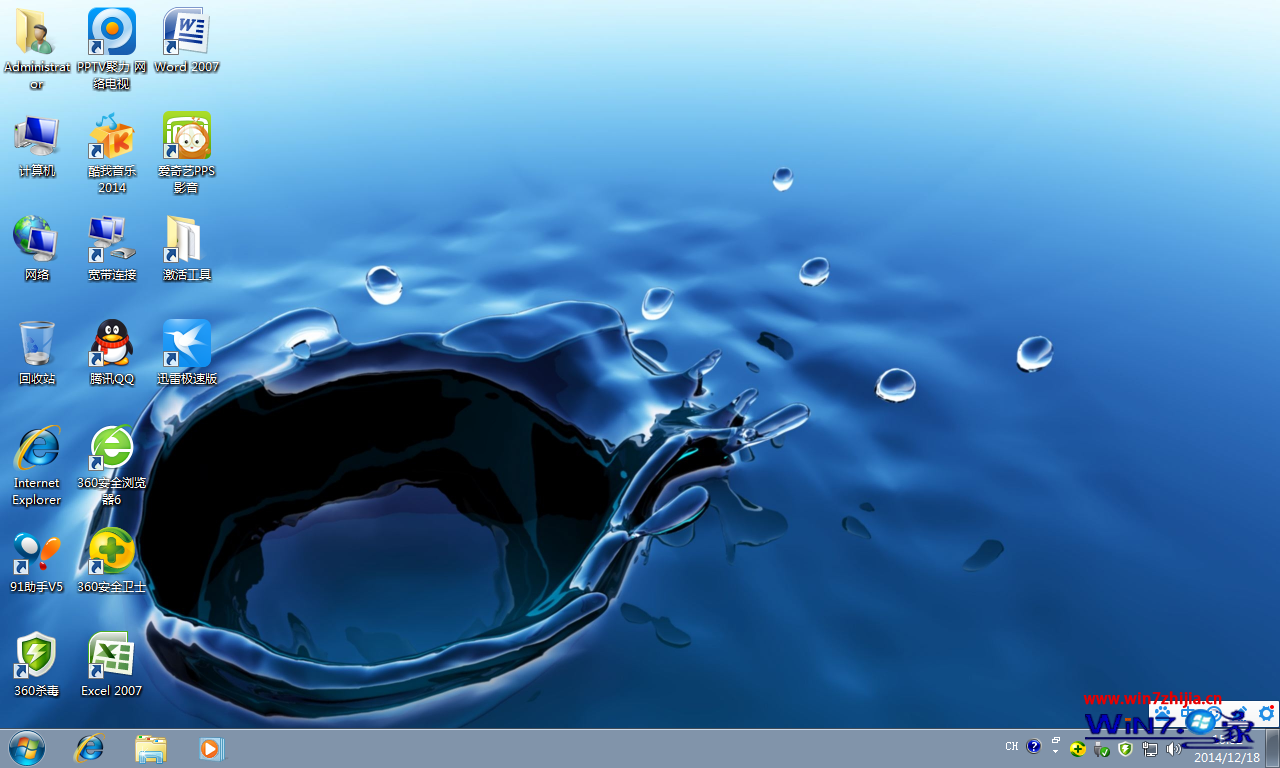This screenshot has height=768, width=1280.
Task: Open the 宽带连接 broadband connection
Action: click(x=111, y=238)
